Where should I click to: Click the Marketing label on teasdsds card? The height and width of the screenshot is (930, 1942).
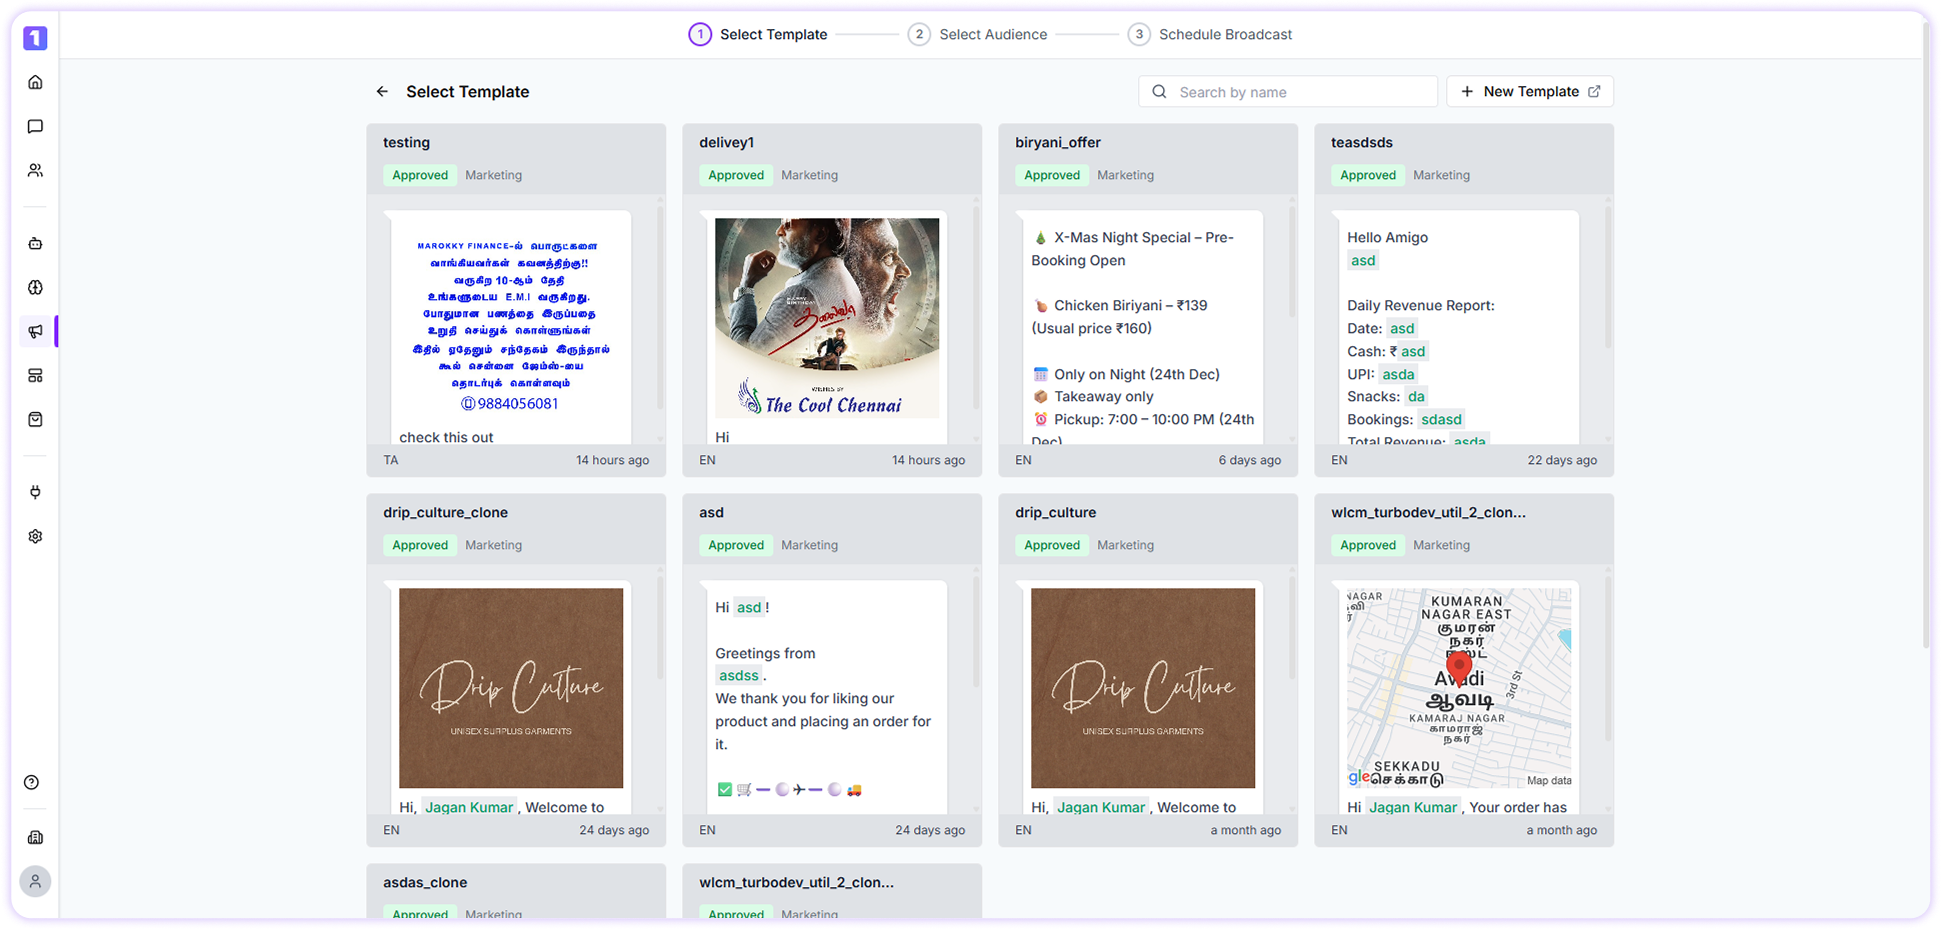[x=1441, y=175]
